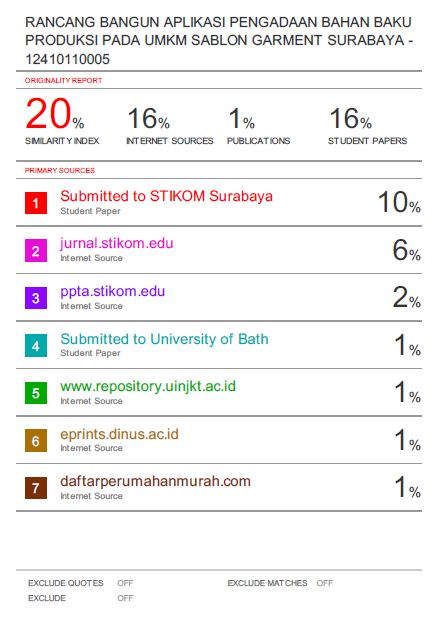
Task: Open the eprints.dinus.ac.id source link
Action: tap(119, 434)
